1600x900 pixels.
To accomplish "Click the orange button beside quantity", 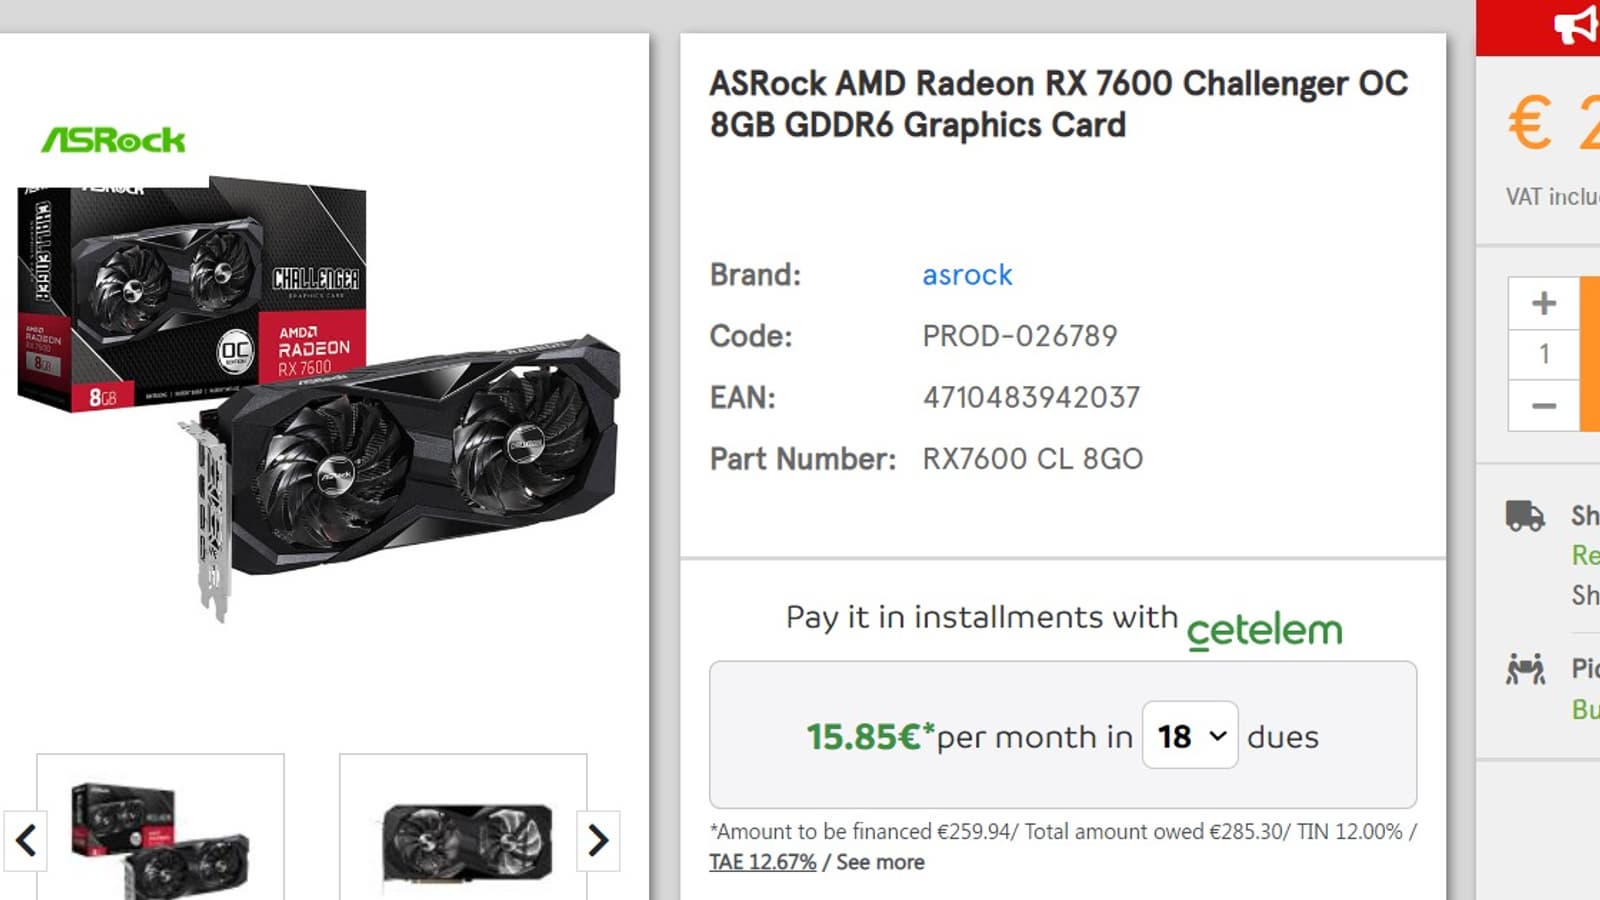I will click(1590, 354).
